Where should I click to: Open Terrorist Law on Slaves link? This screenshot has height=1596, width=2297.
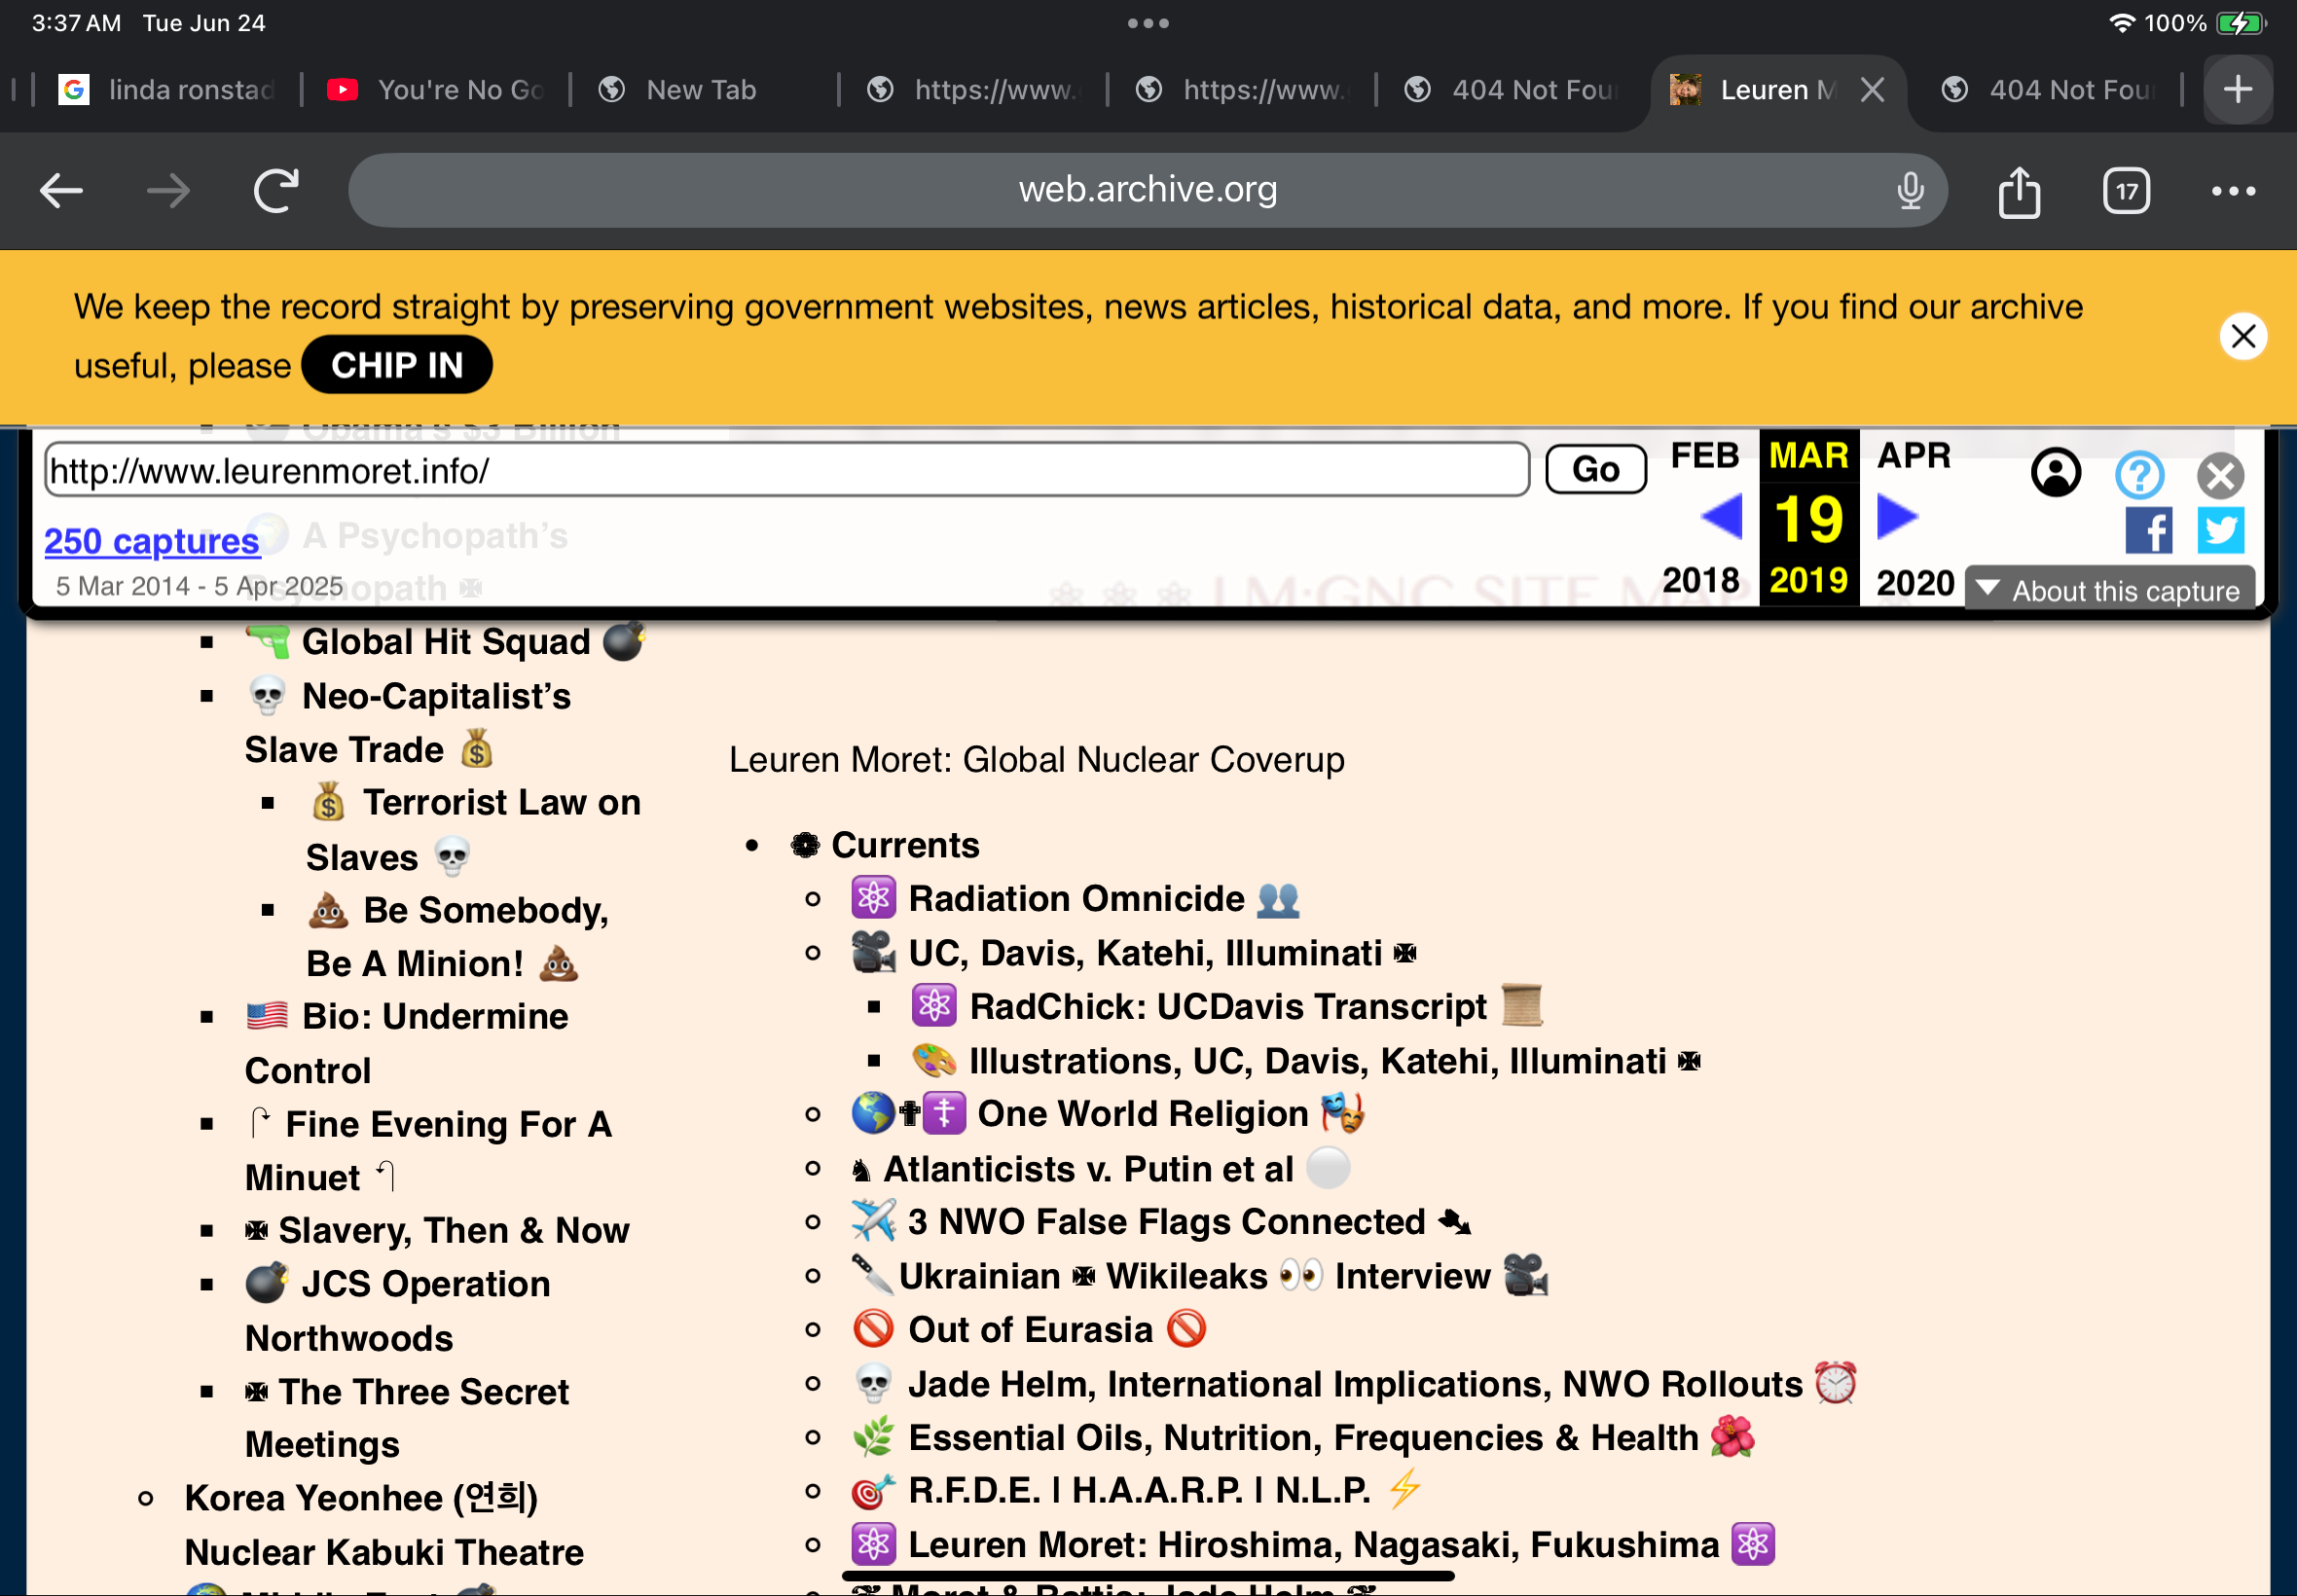point(474,830)
